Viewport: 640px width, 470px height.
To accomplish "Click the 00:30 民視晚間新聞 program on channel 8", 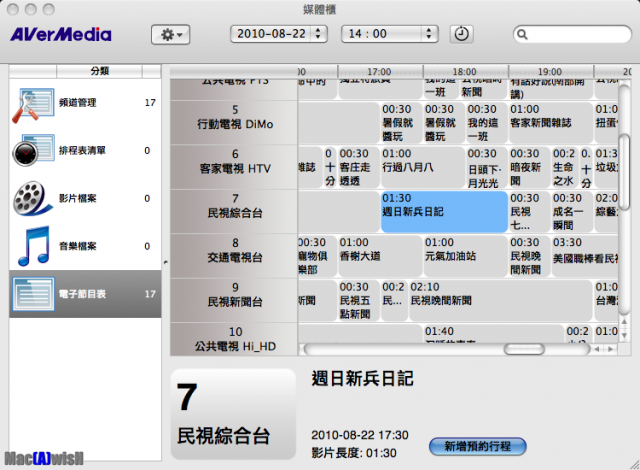I will click(x=529, y=255).
